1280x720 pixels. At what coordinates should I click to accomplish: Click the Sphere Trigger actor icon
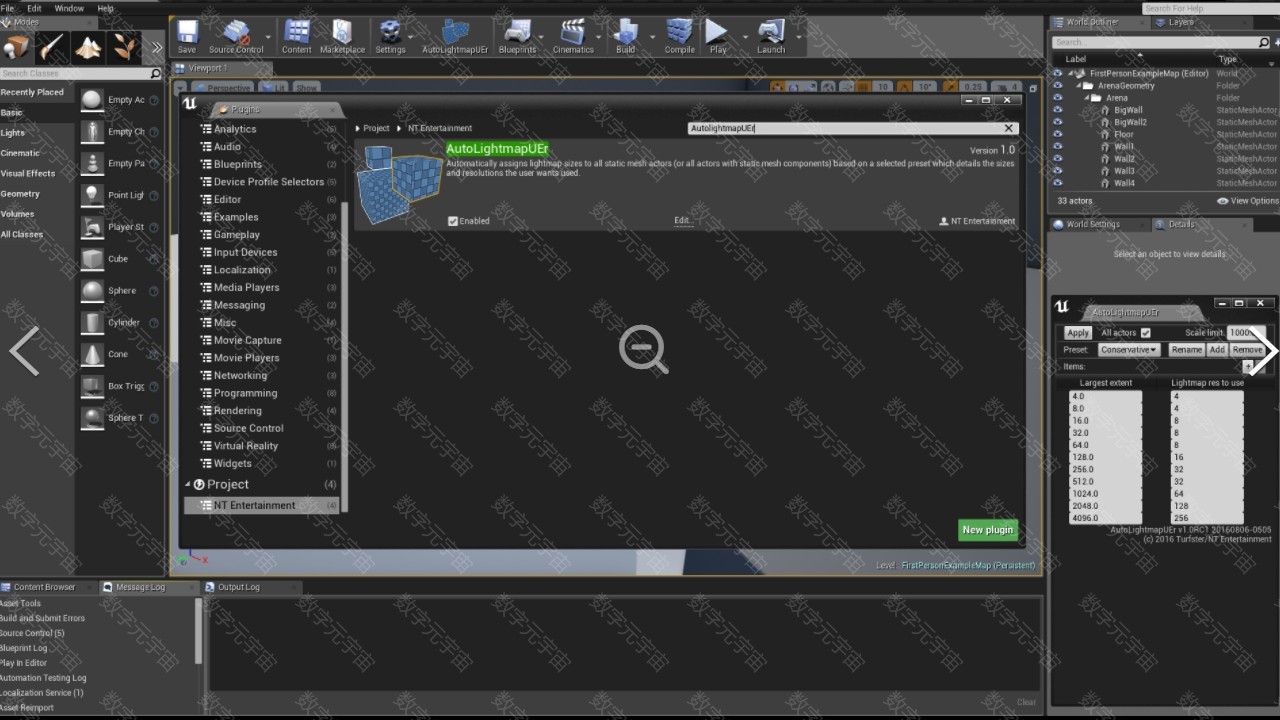(x=92, y=418)
